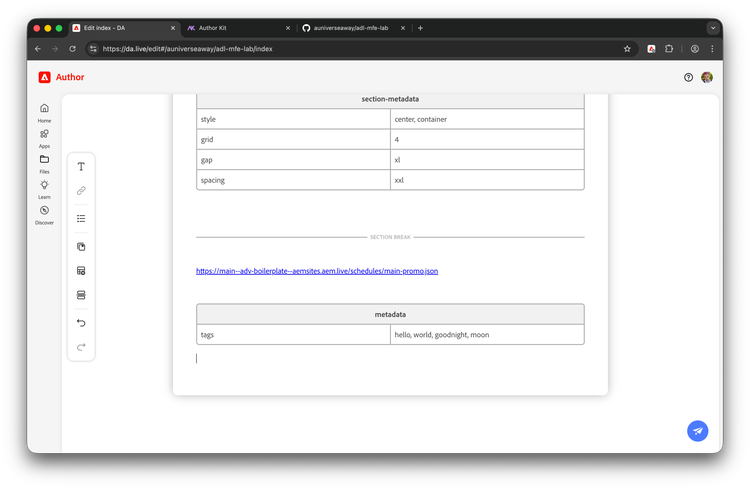The width and height of the screenshot is (750, 489).
Task: Click the Learn lightbulb icon
Action: pyautogui.click(x=44, y=185)
